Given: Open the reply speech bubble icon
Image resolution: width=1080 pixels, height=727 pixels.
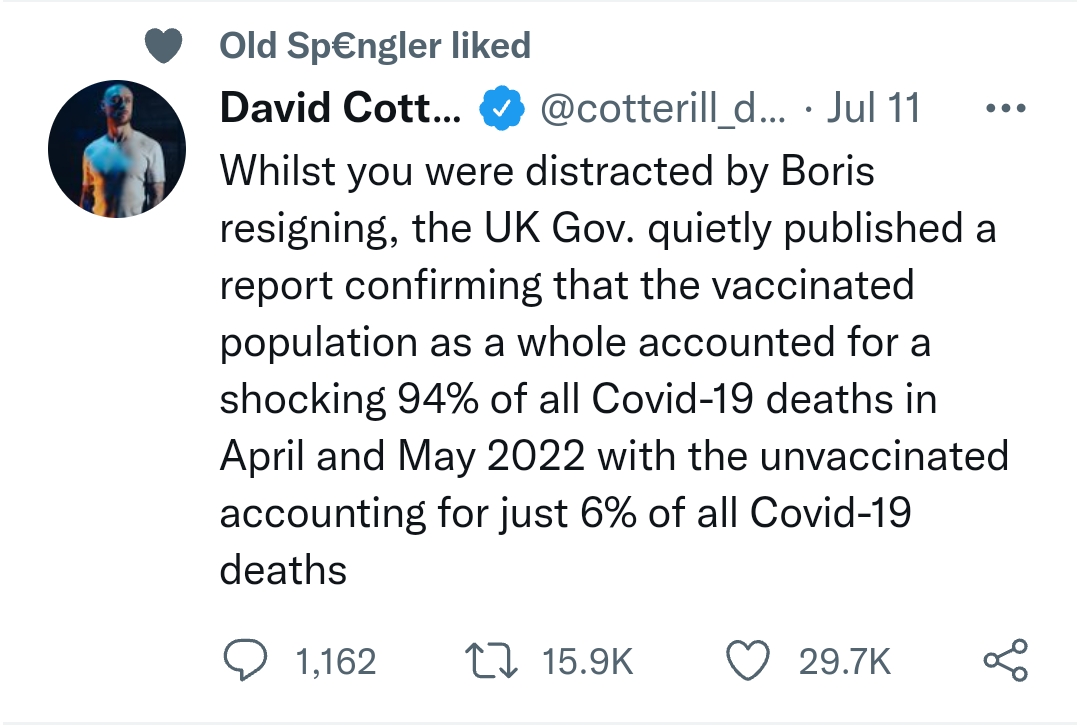Looking at the screenshot, I should (245, 660).
